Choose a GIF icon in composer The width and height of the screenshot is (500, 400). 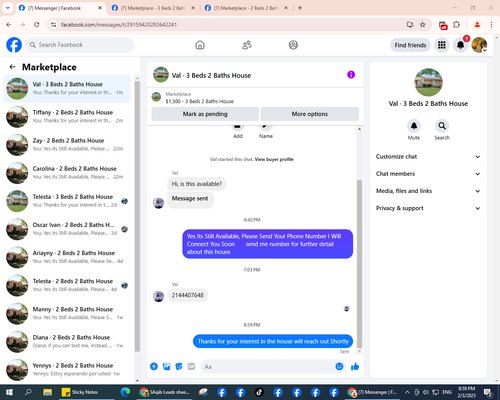[x=191, y=367]
